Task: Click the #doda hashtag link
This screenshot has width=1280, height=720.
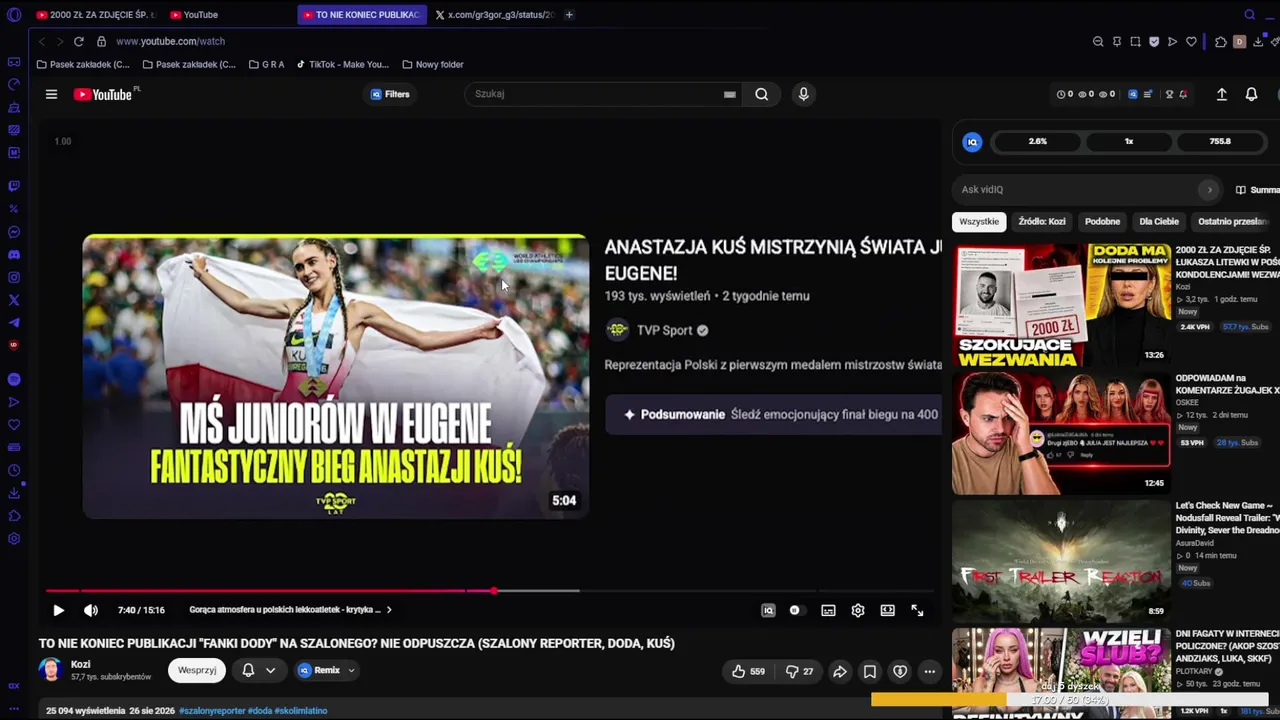Action: click(x=260, y=711)
